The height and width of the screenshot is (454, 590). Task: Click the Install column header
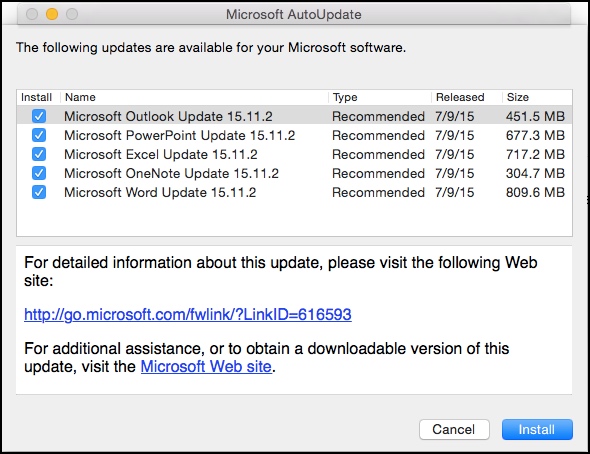point(36,97)
